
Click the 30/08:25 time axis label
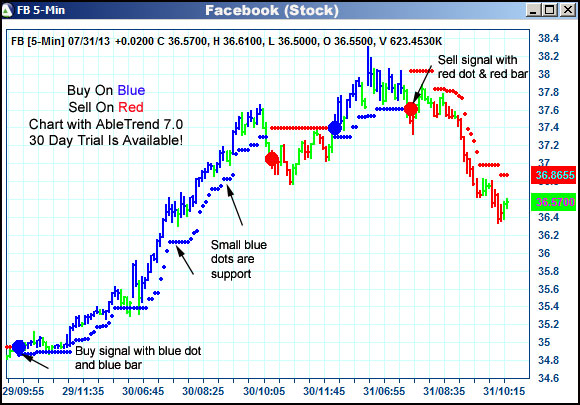tap(203, 391)
